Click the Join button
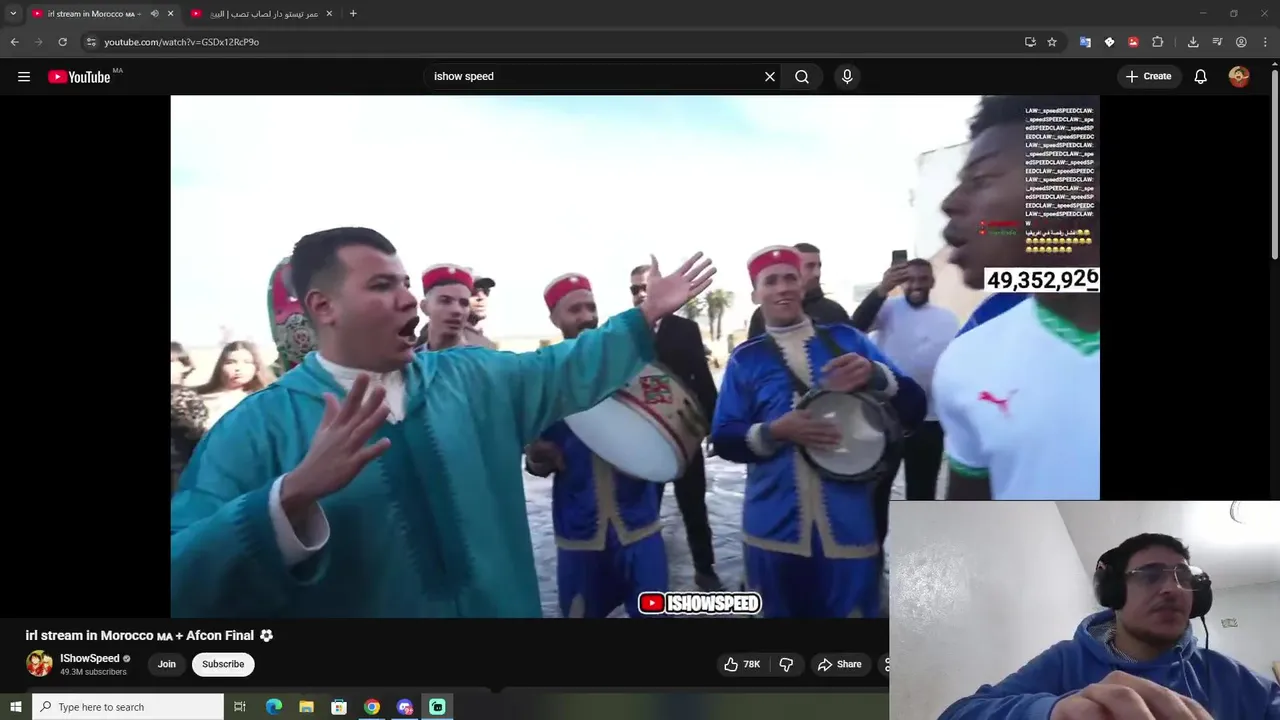Image resolution: width=1280 pixels, height=720 pixels. pos(167,664)
